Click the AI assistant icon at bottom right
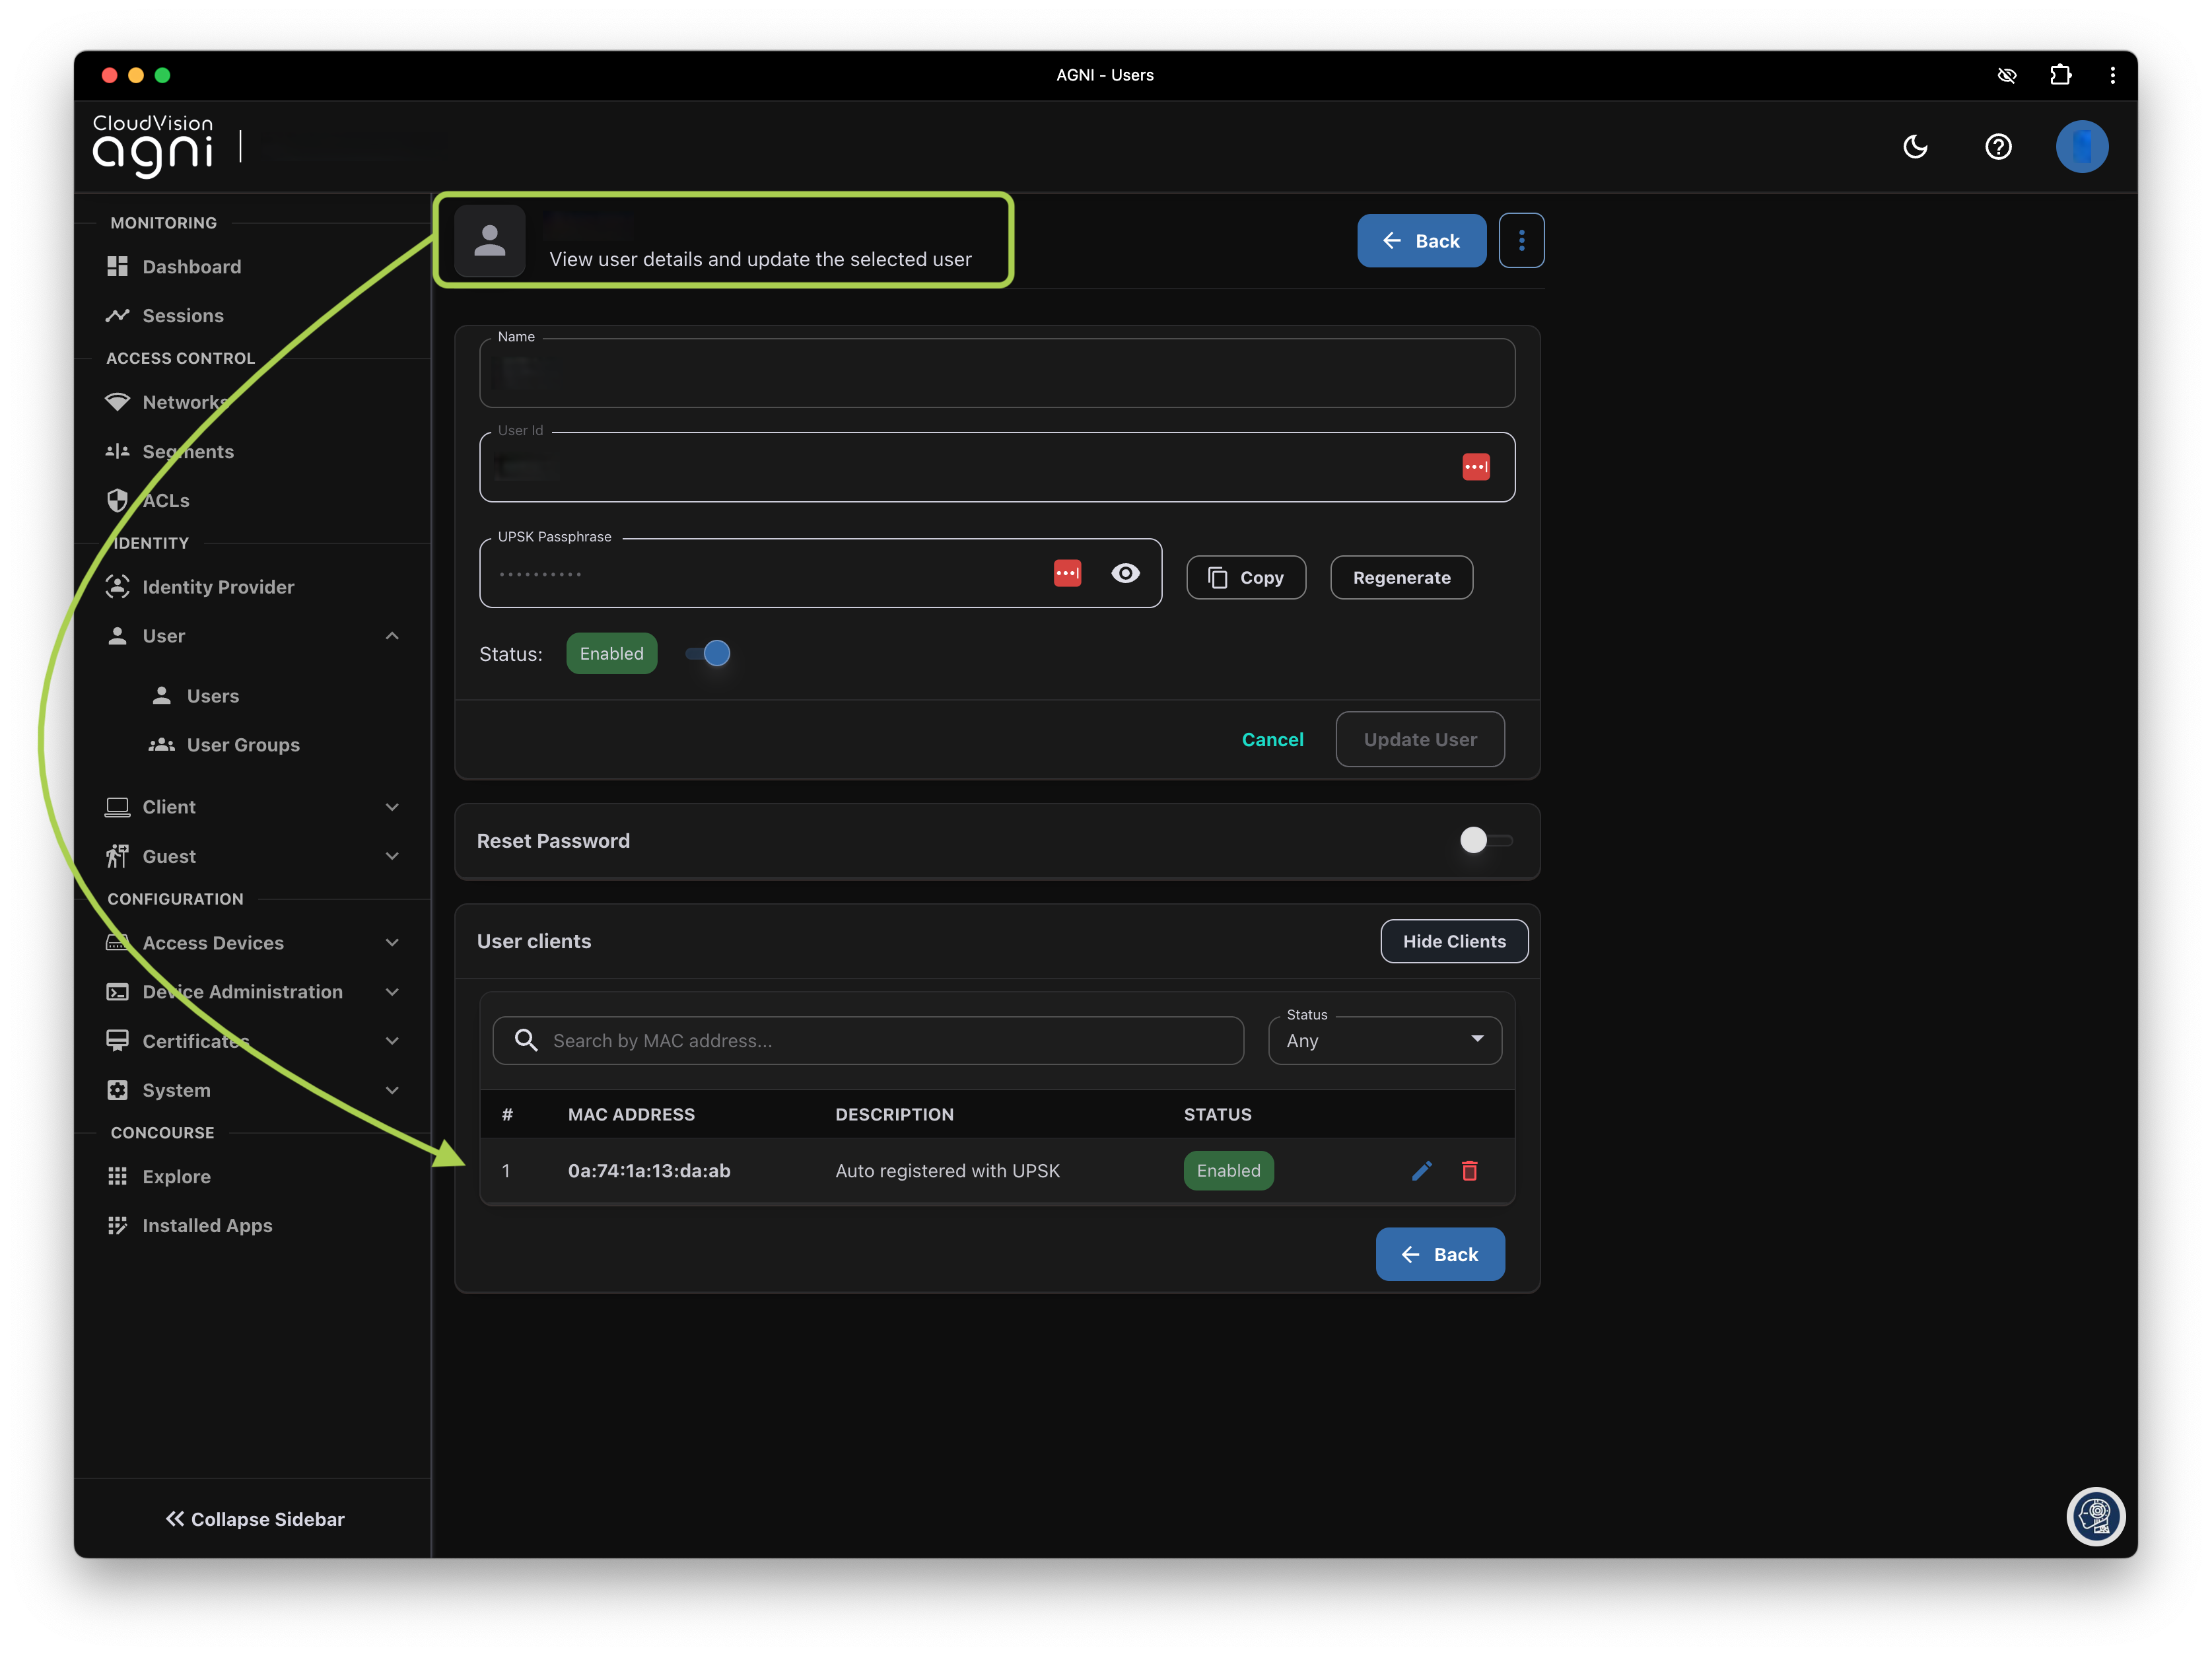The height and width of the screenshot is (1656, 2212). click(2095, 1516)
